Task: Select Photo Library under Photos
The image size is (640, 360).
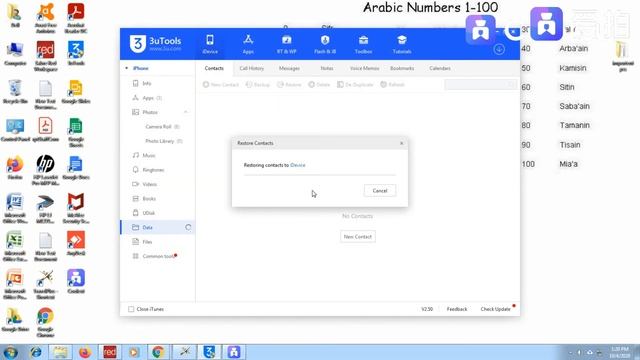Action: 163,141
